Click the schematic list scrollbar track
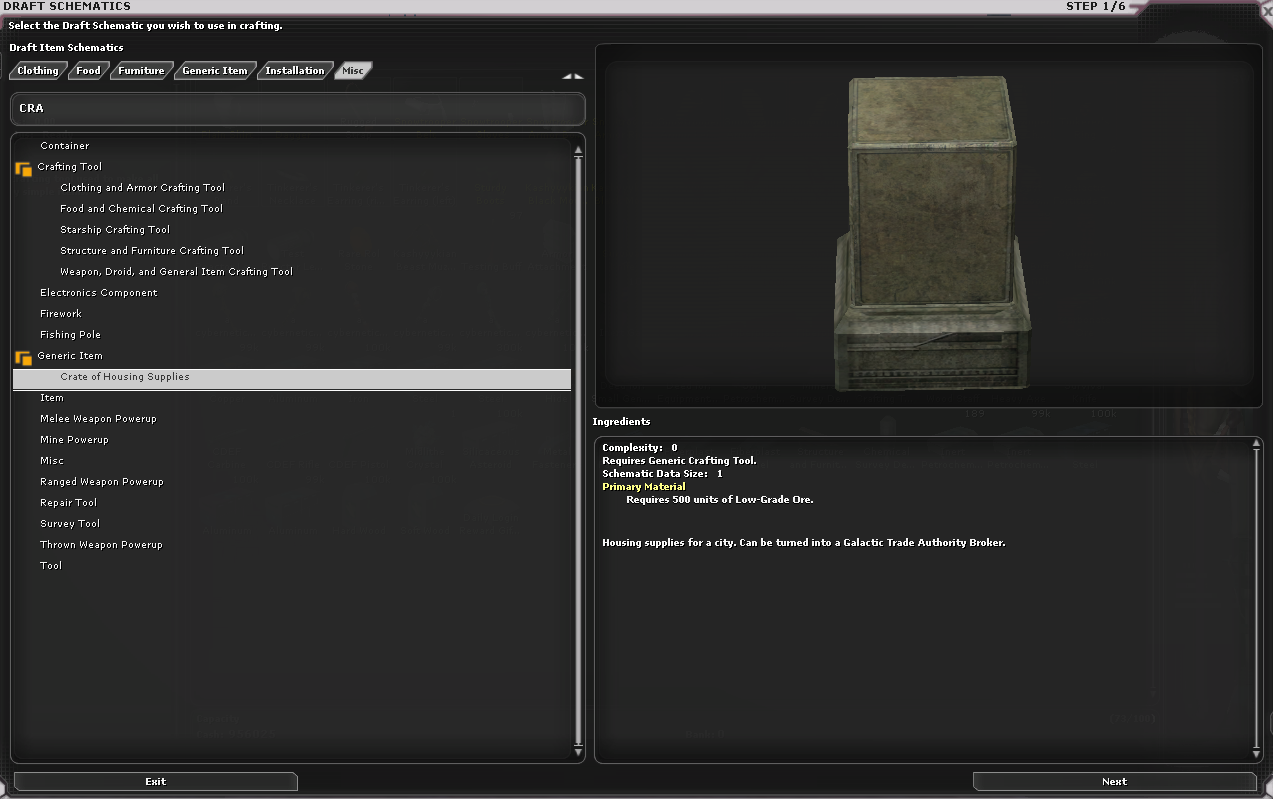This screenshot has height=799, width=1273. coord(578,450)
